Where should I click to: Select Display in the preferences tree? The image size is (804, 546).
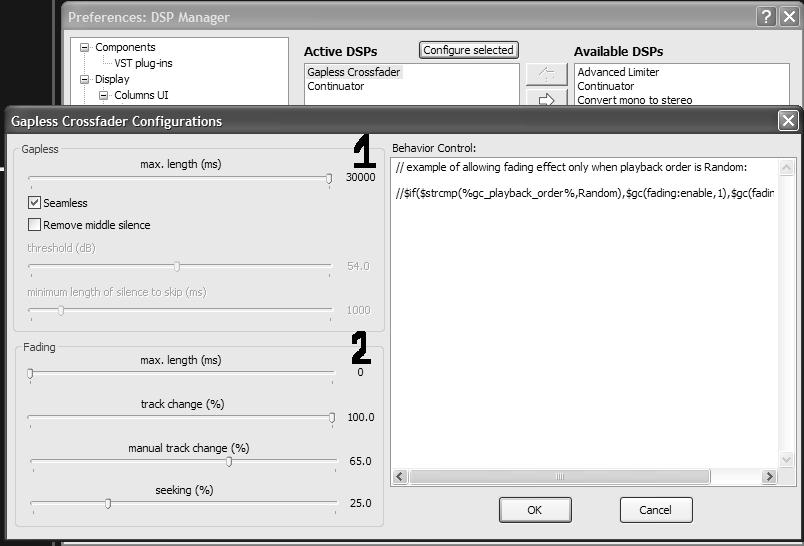[x=112, y=79]
